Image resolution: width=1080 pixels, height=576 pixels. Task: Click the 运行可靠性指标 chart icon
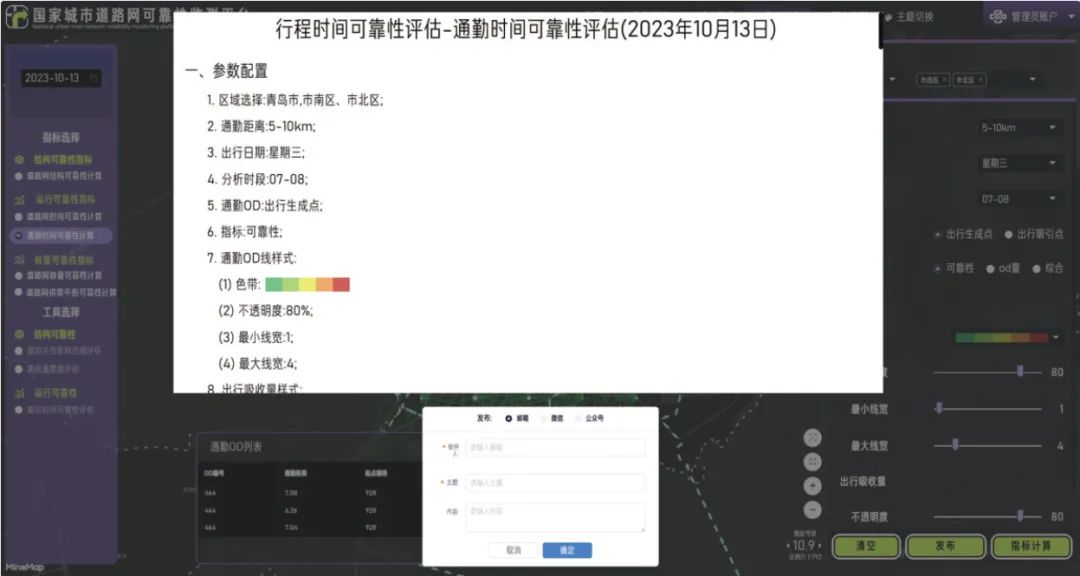pyautogui.click(x=19, y=200)
